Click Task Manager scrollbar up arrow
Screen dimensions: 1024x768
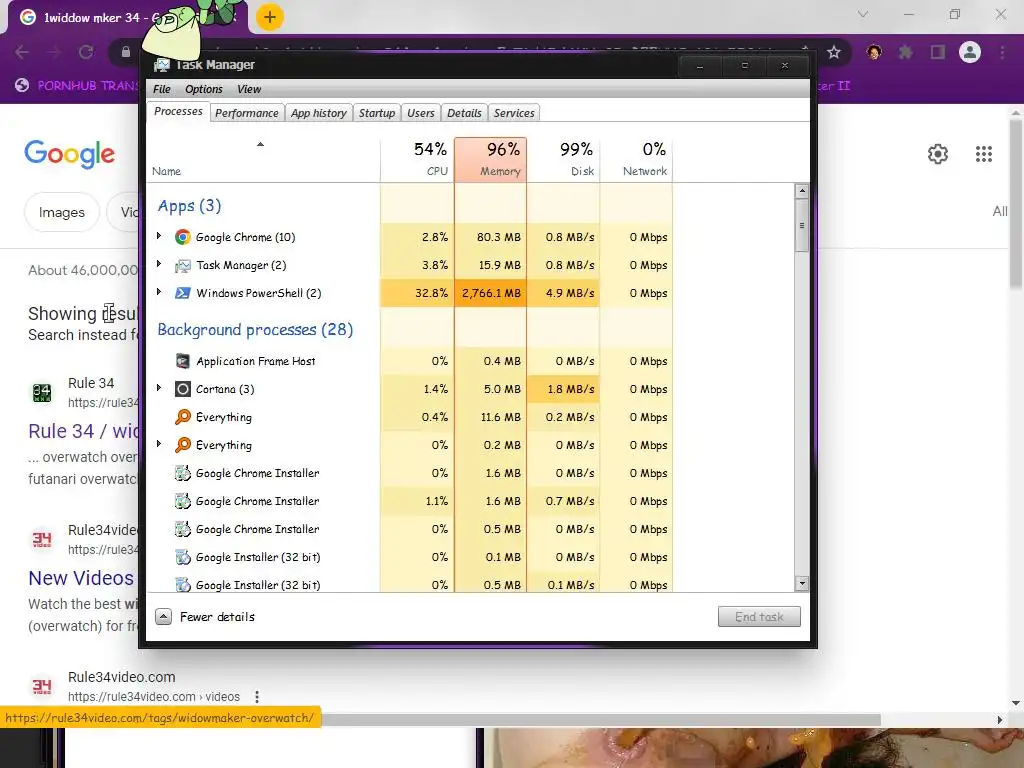(x=802, y=191)
